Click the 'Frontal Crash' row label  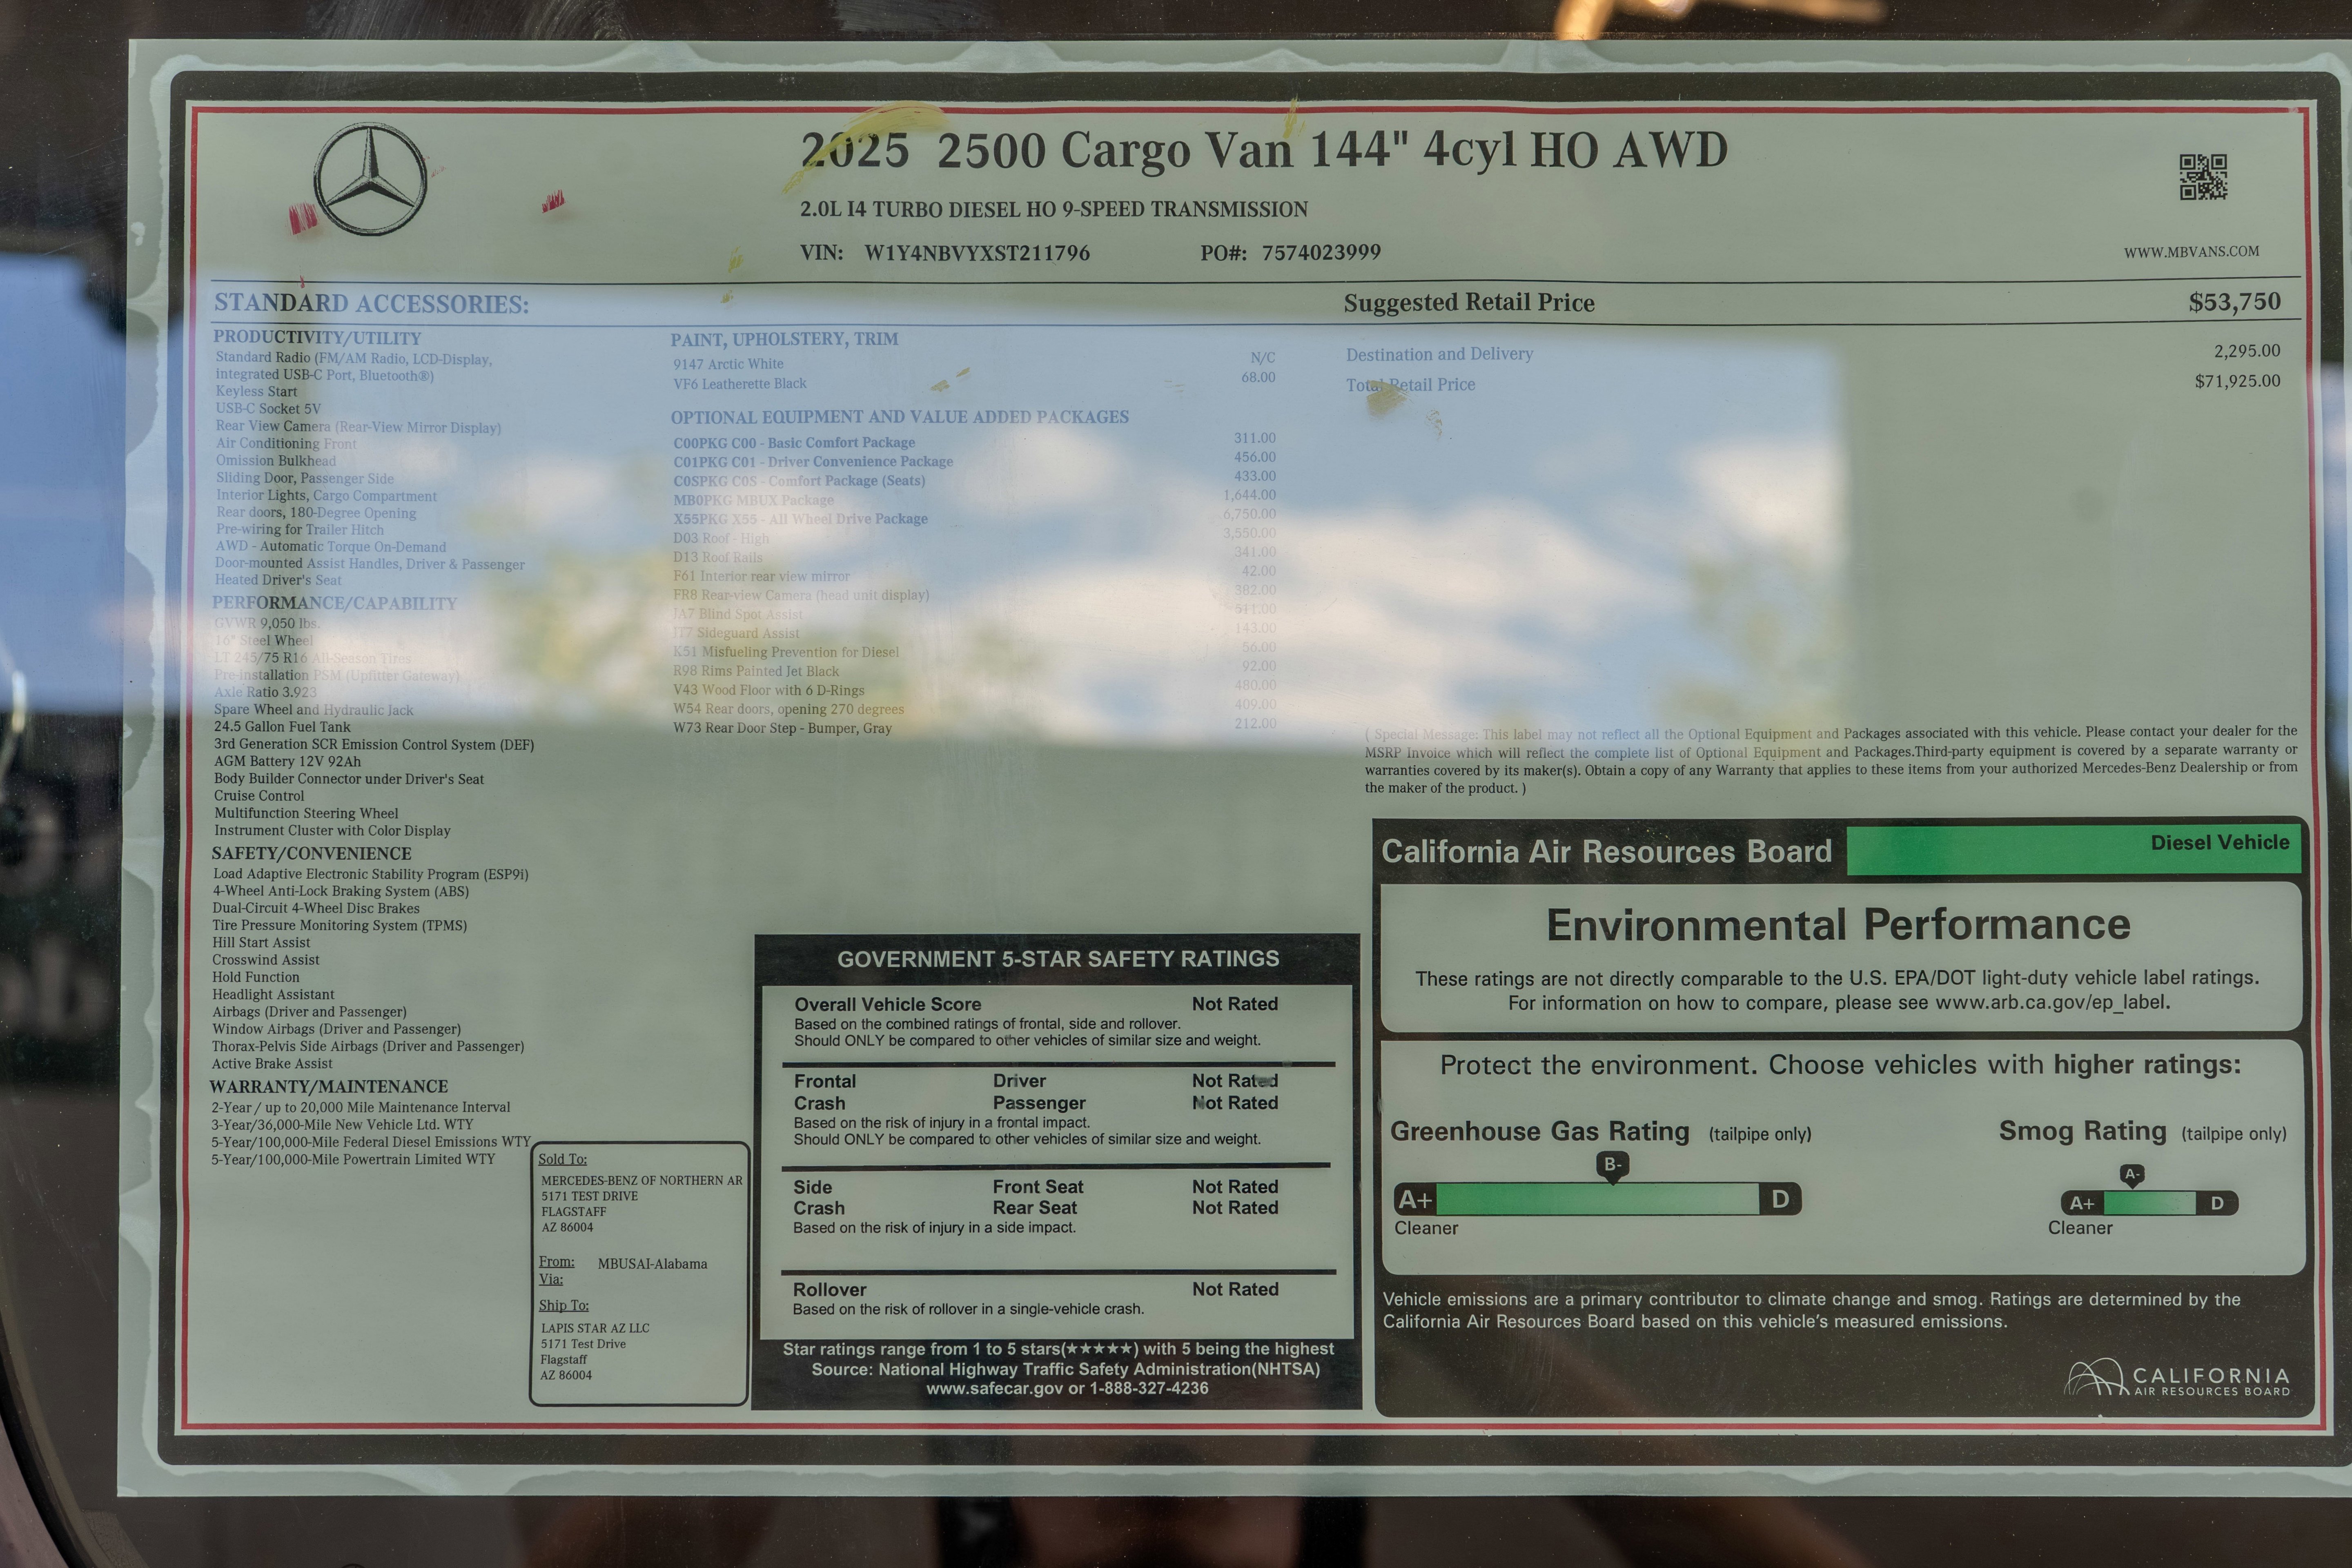tap(825, 1092)
